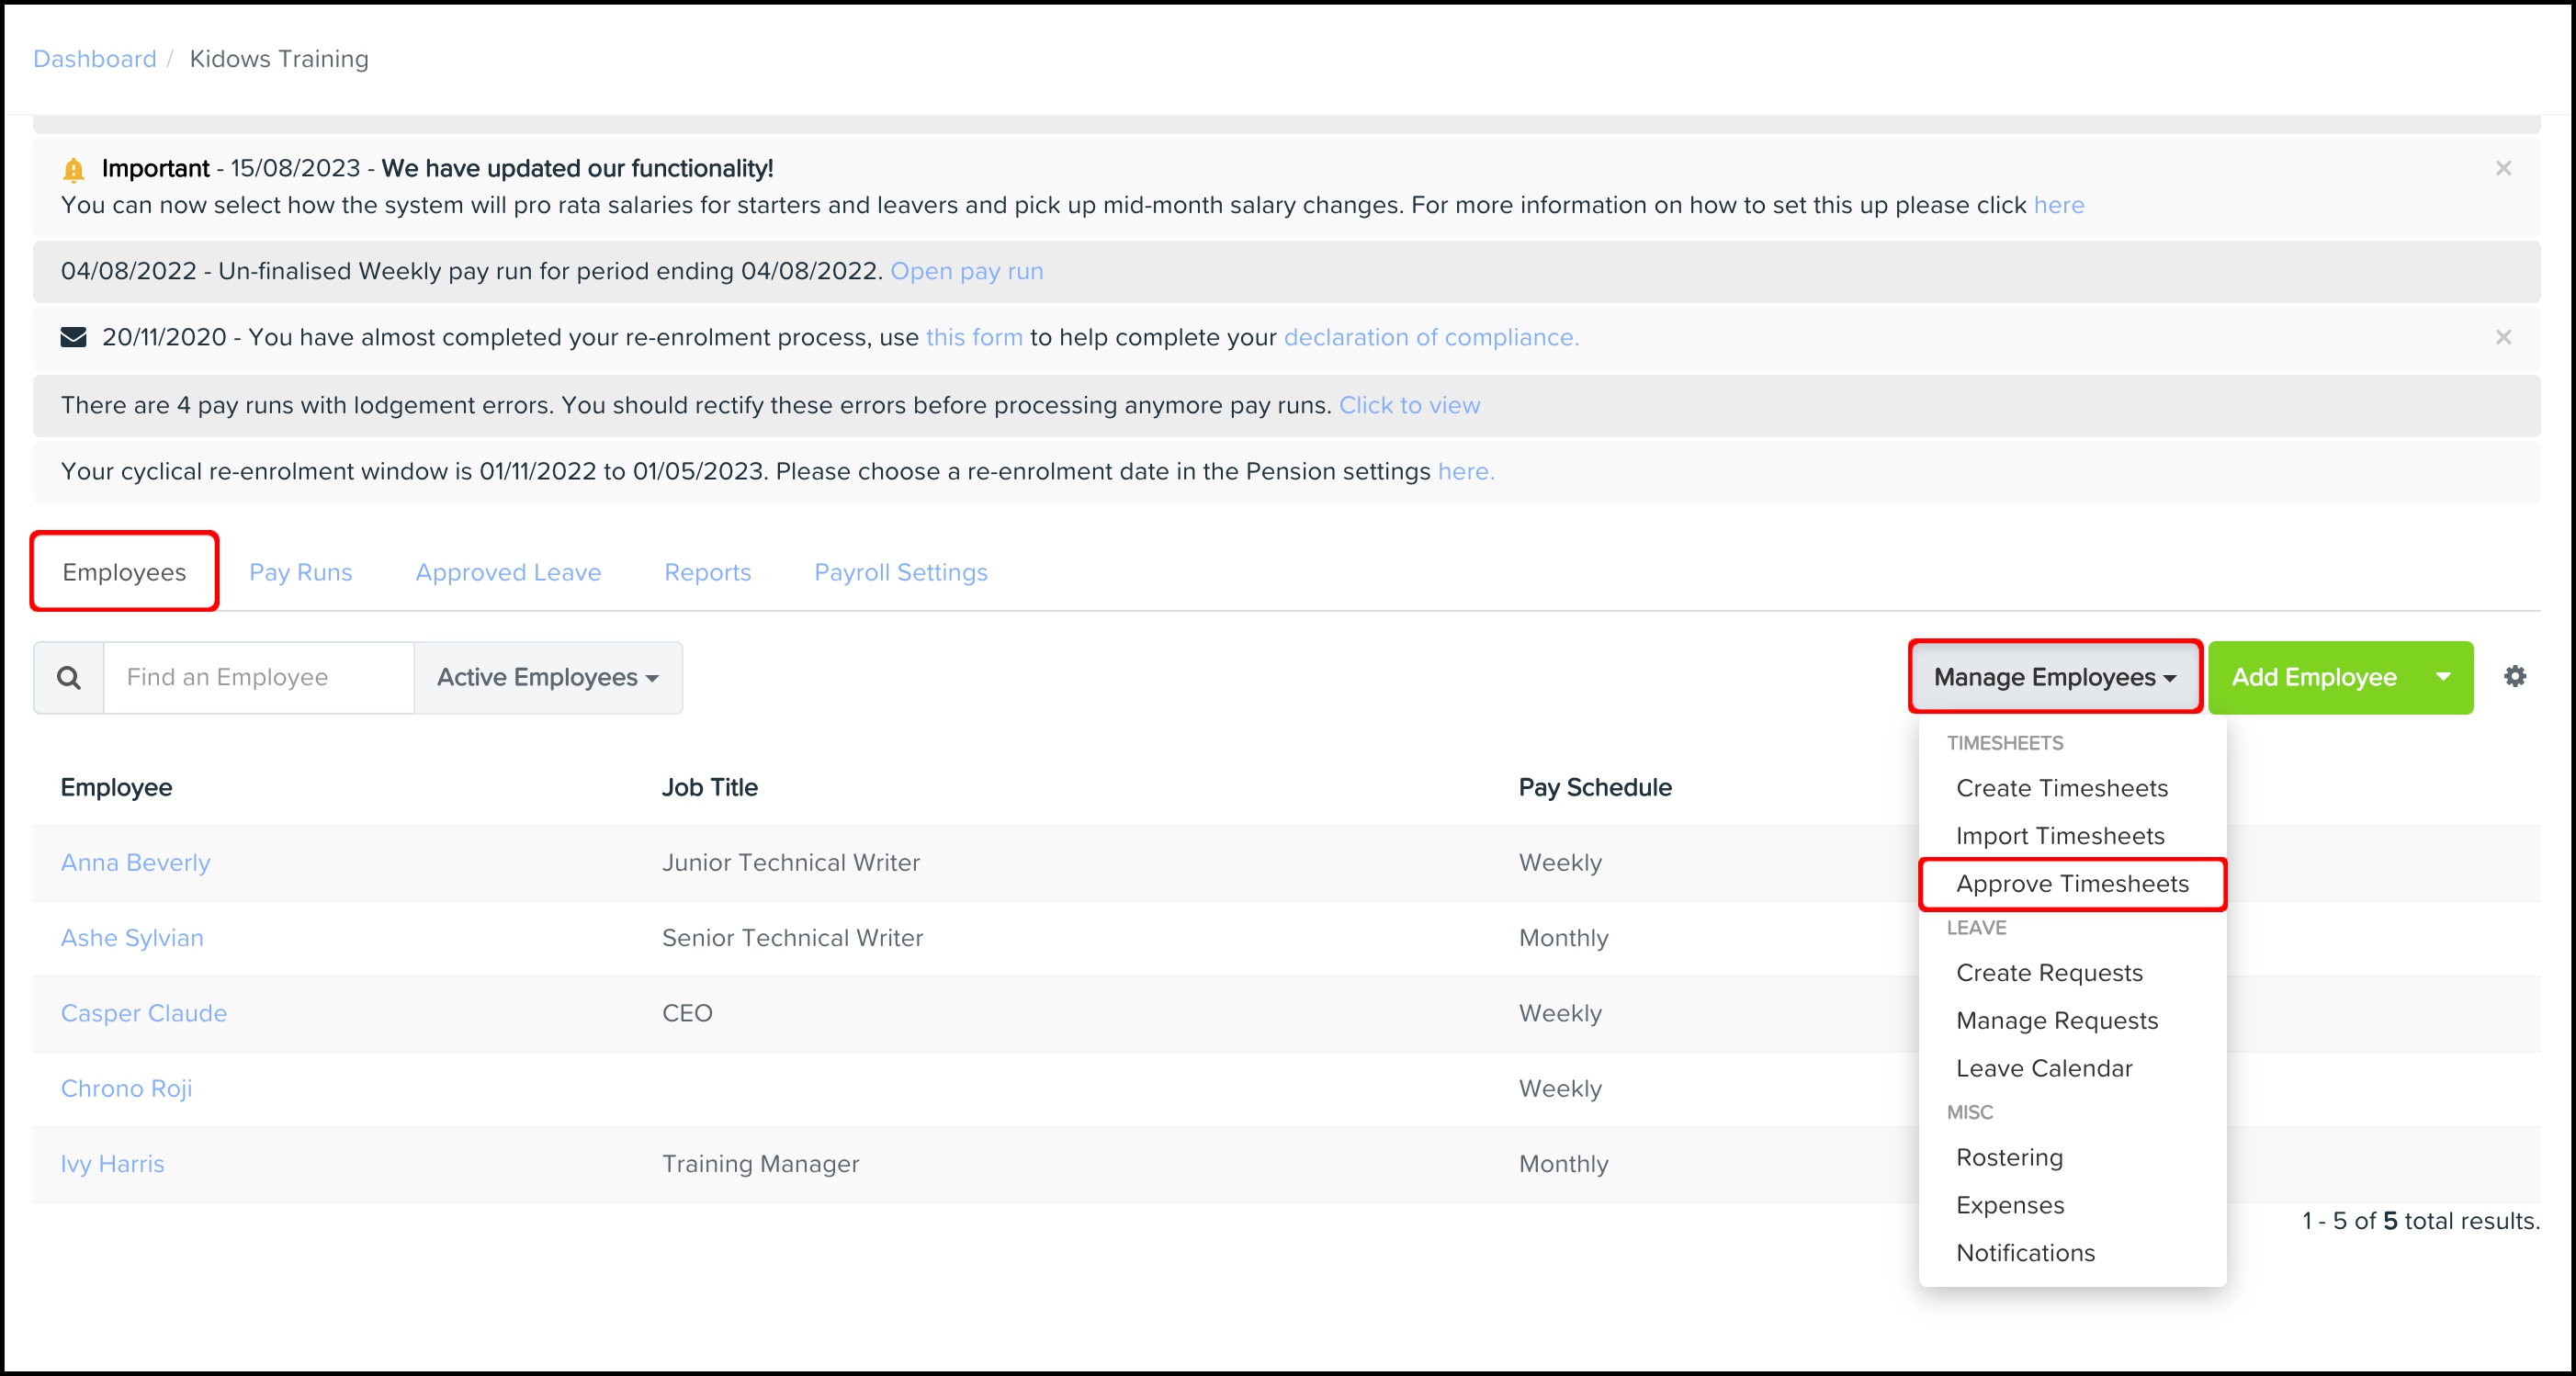
Task: Choose Leave Calendar from menu
Action: tap(2043, 1068)
